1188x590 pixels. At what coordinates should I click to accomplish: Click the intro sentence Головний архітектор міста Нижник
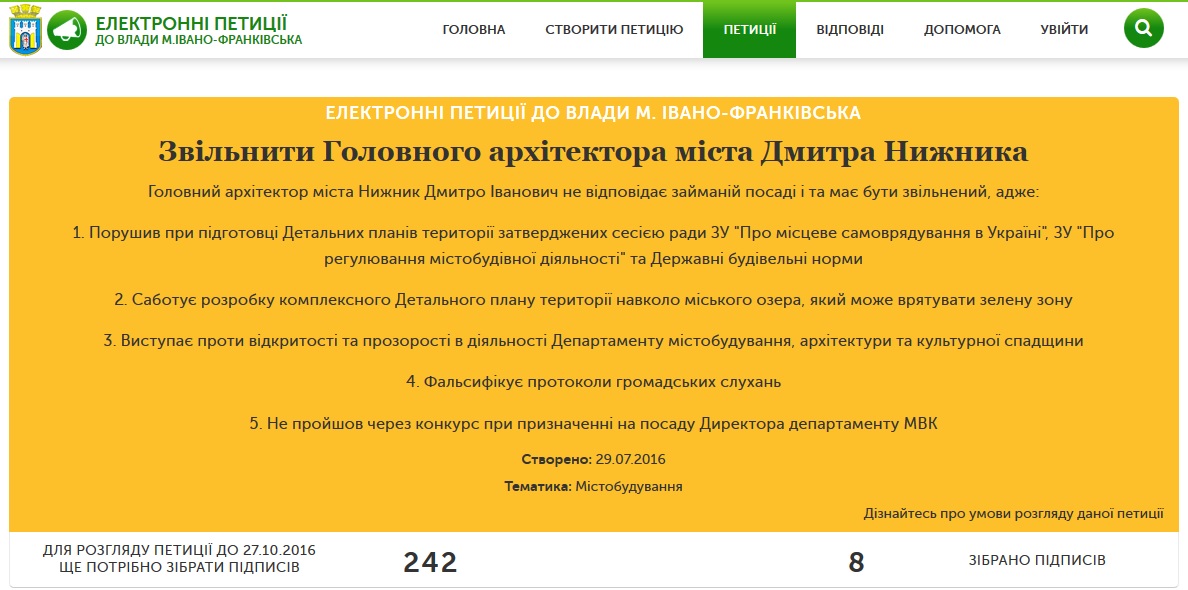(x=593, y=191)
